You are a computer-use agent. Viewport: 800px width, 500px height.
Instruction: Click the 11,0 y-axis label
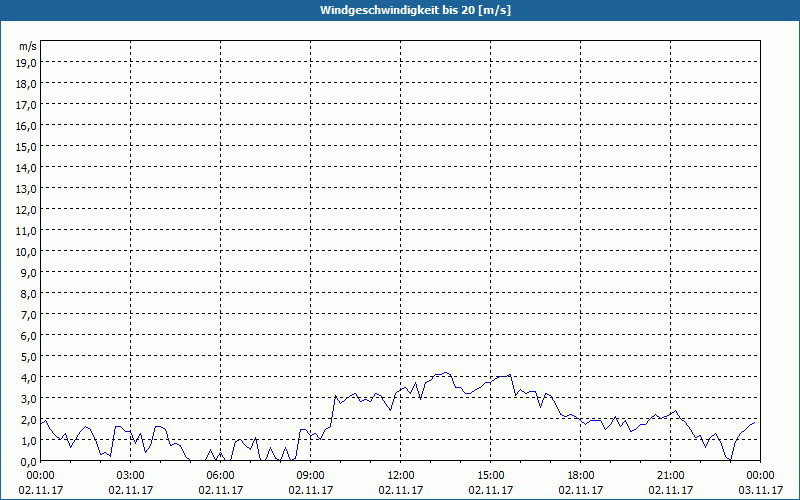[27, 231]
